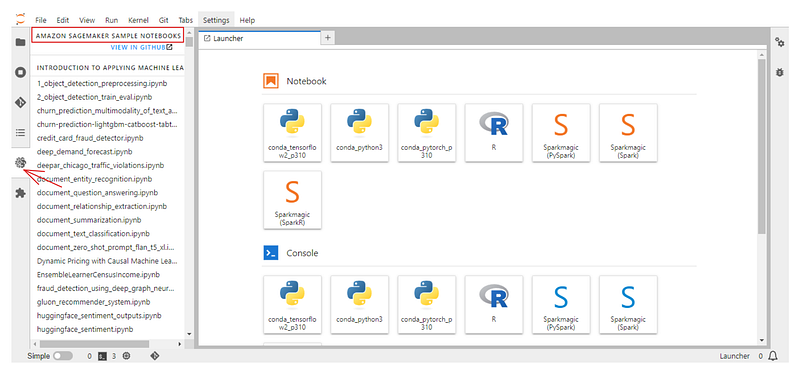The width and height of the screenshot is (800, 374).
Task: Launch Sparkmagic (SparkR) notebook
Action: pos(292,200)
